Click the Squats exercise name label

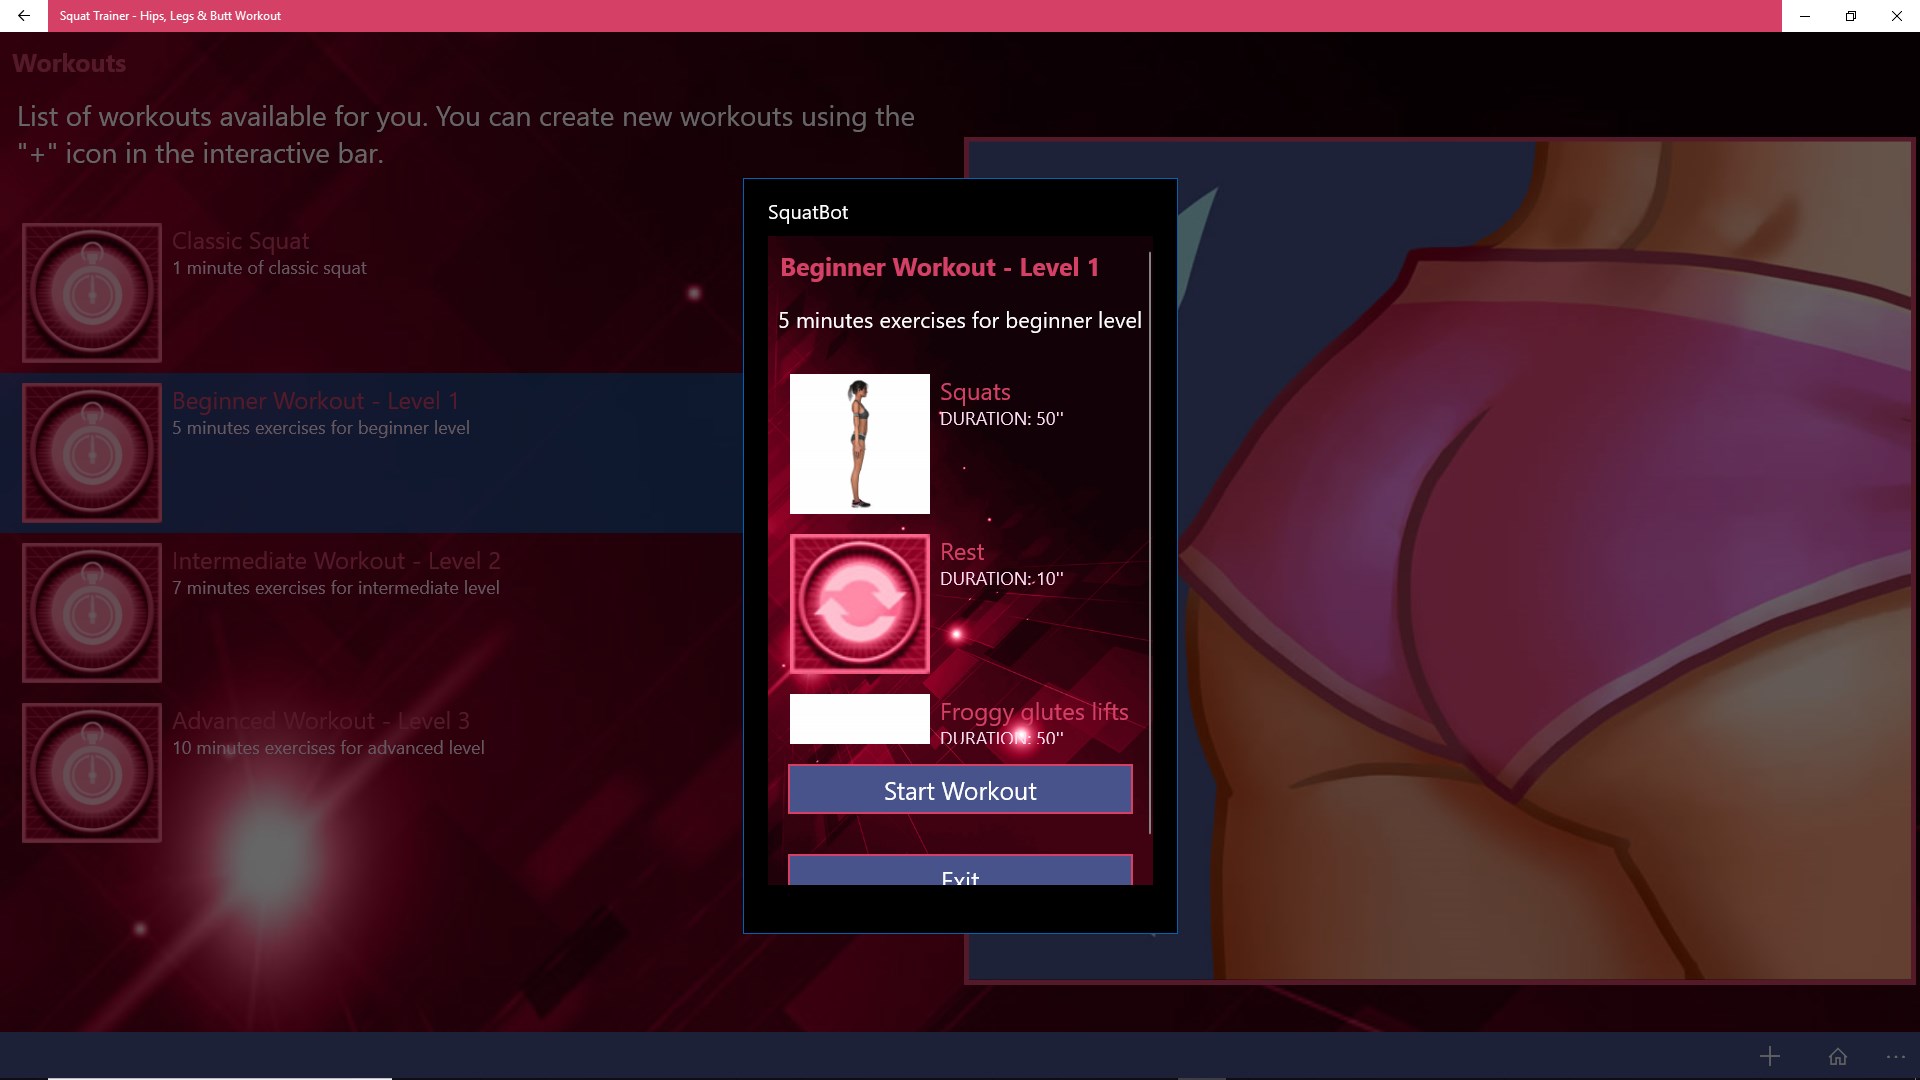pyautogui.click(x=974, y=392)
